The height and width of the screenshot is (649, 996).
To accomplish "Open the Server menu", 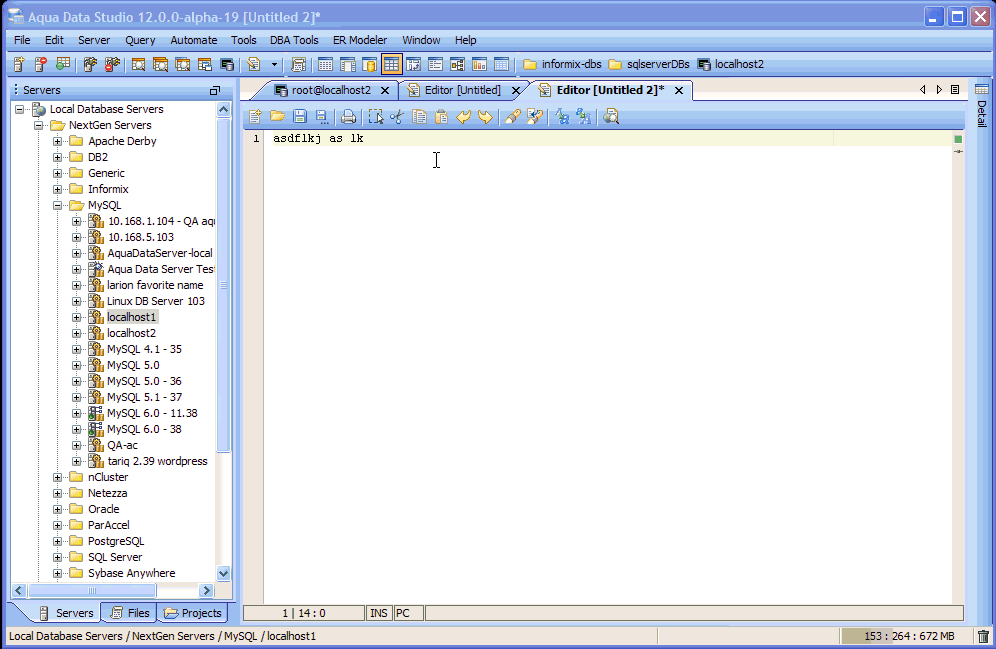I will click(x=94, y=40).
